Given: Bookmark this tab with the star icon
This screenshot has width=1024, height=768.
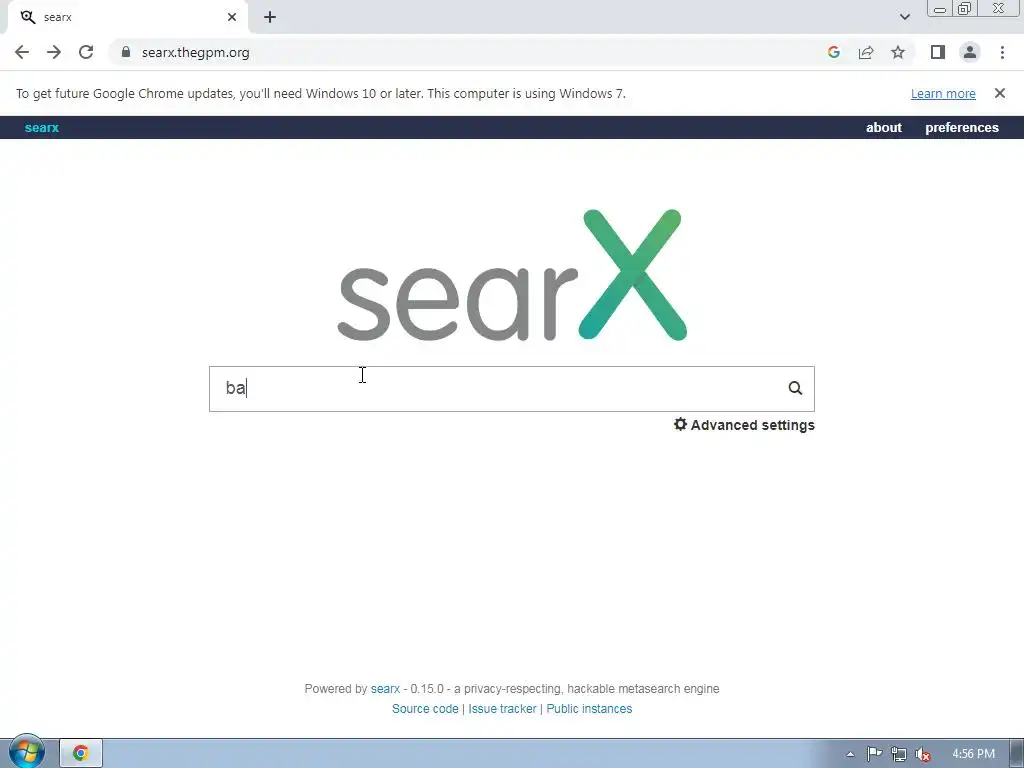Looking at the screenshot, I should pyautogui.click(x=898, y=52).
